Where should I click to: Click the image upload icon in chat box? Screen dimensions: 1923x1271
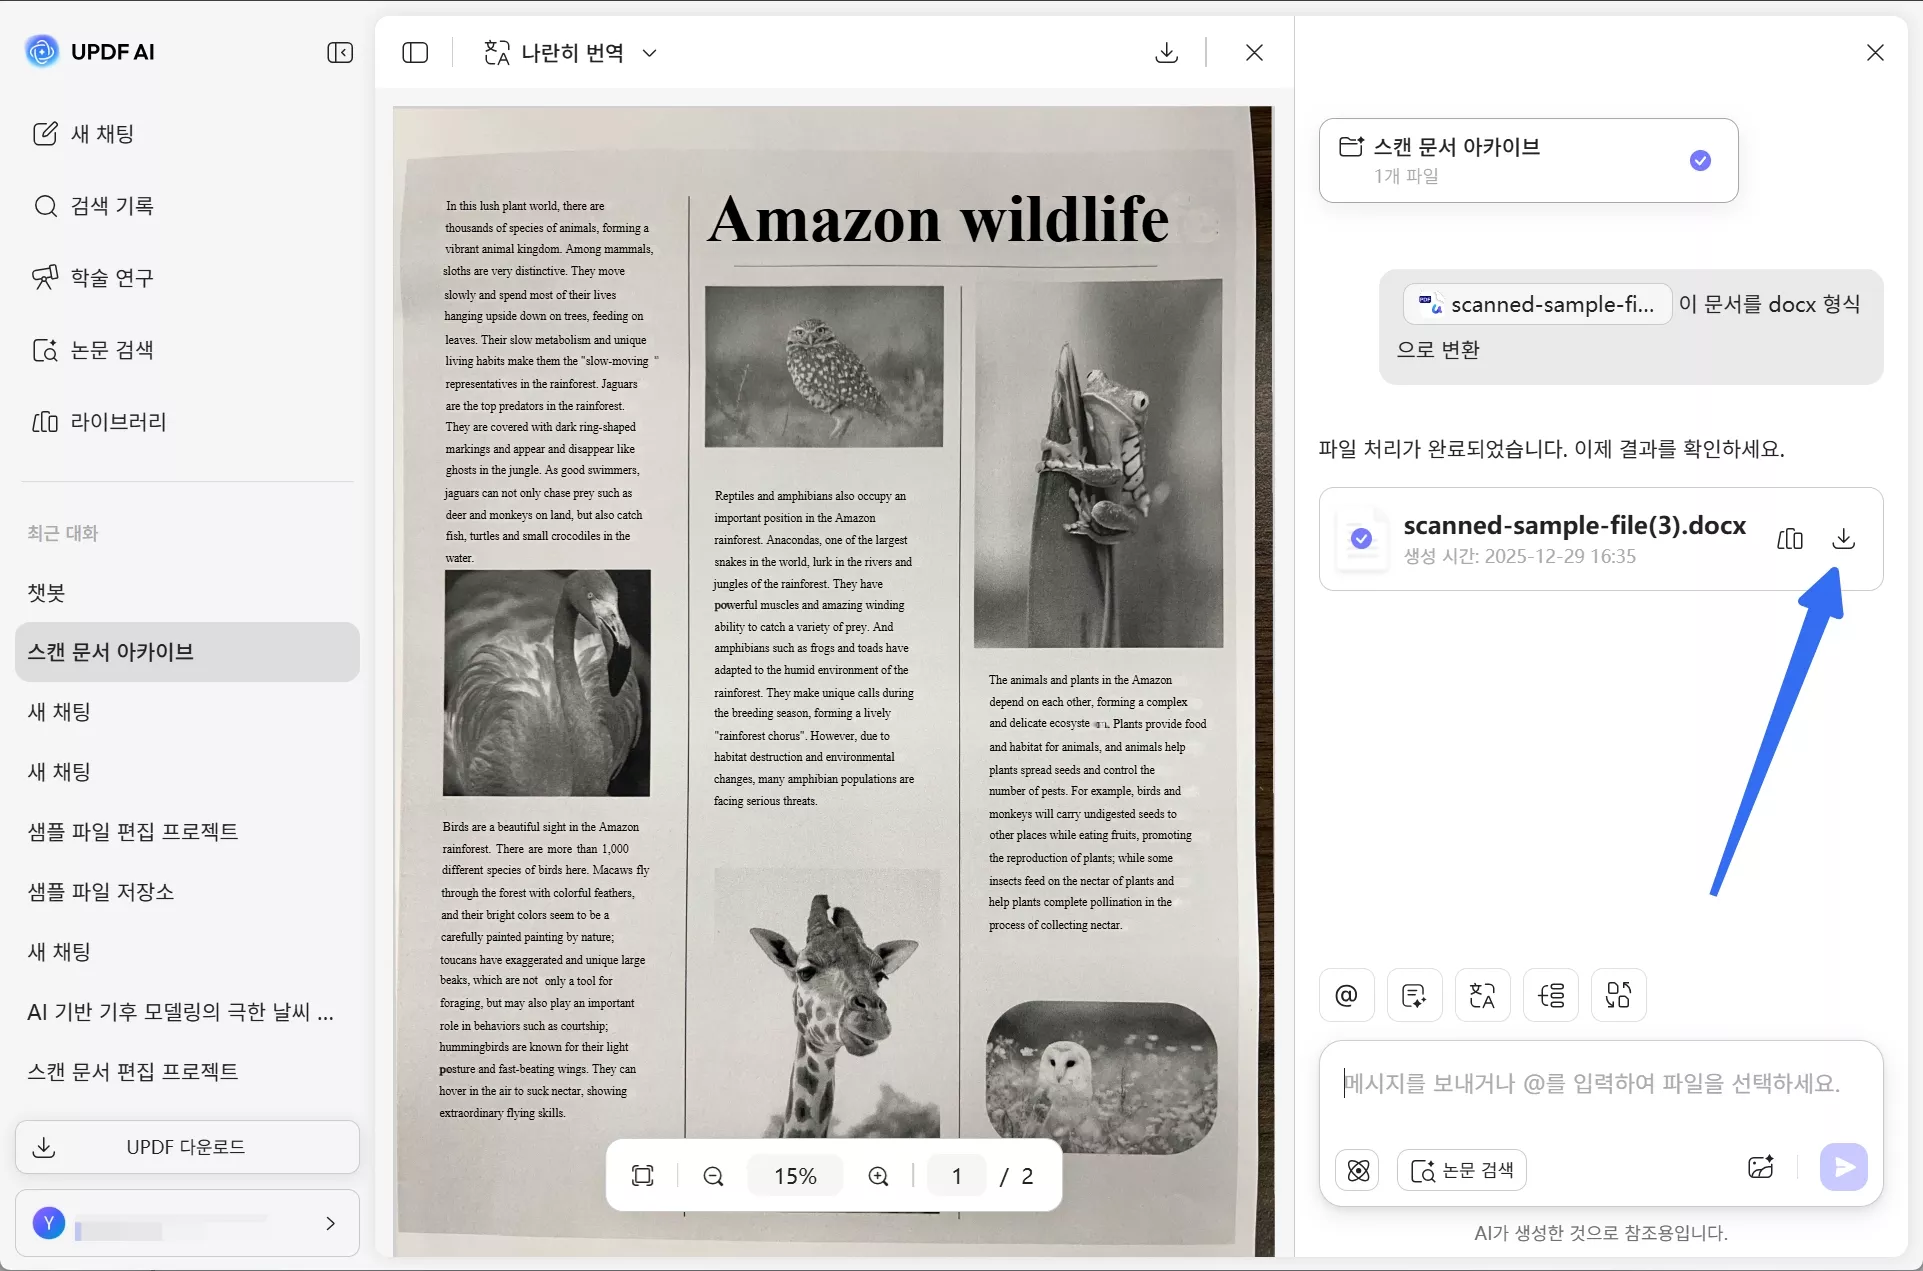[x=1759, y=1167]
